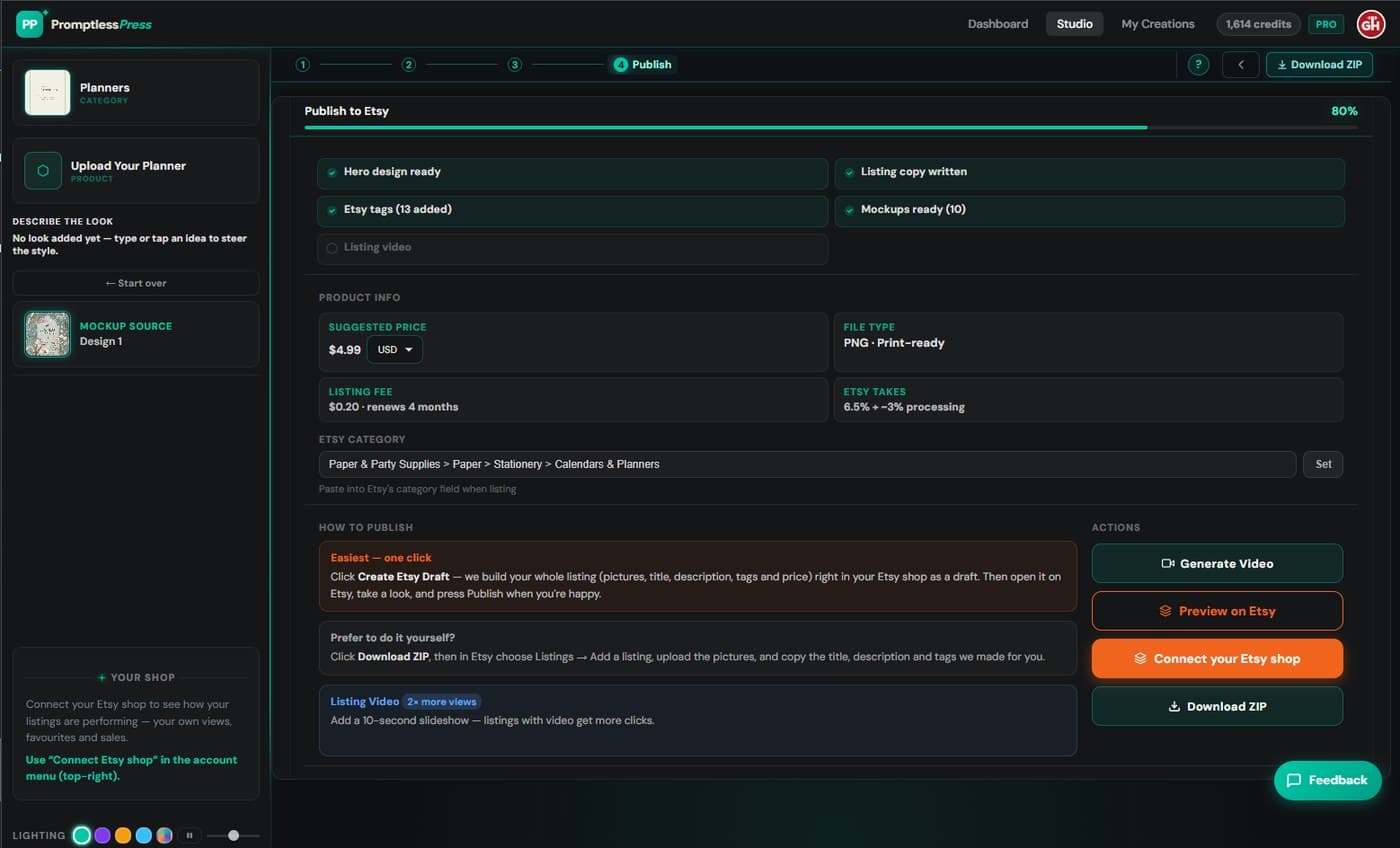The image size is (1400, 848).
Task: Go to step 2 in the progress stepper
Action: click(409, 65)
